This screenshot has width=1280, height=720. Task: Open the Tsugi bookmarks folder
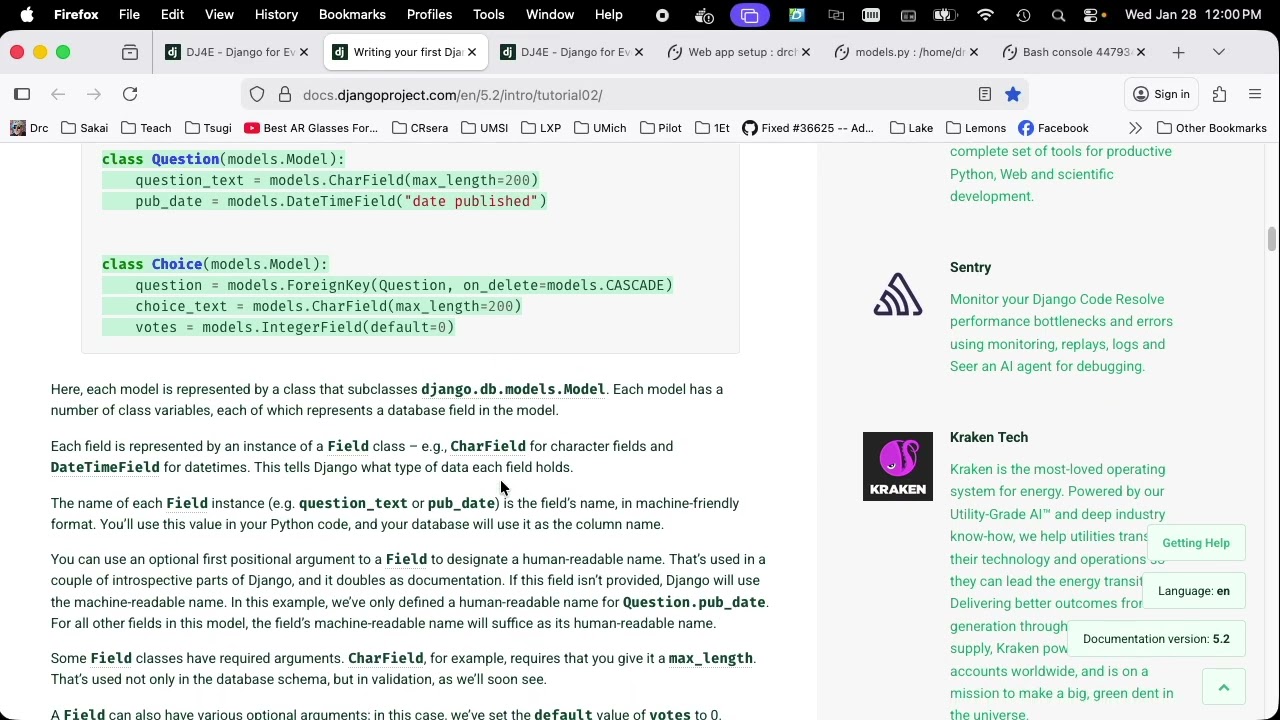pyautogui.click(x=208, y=128)
